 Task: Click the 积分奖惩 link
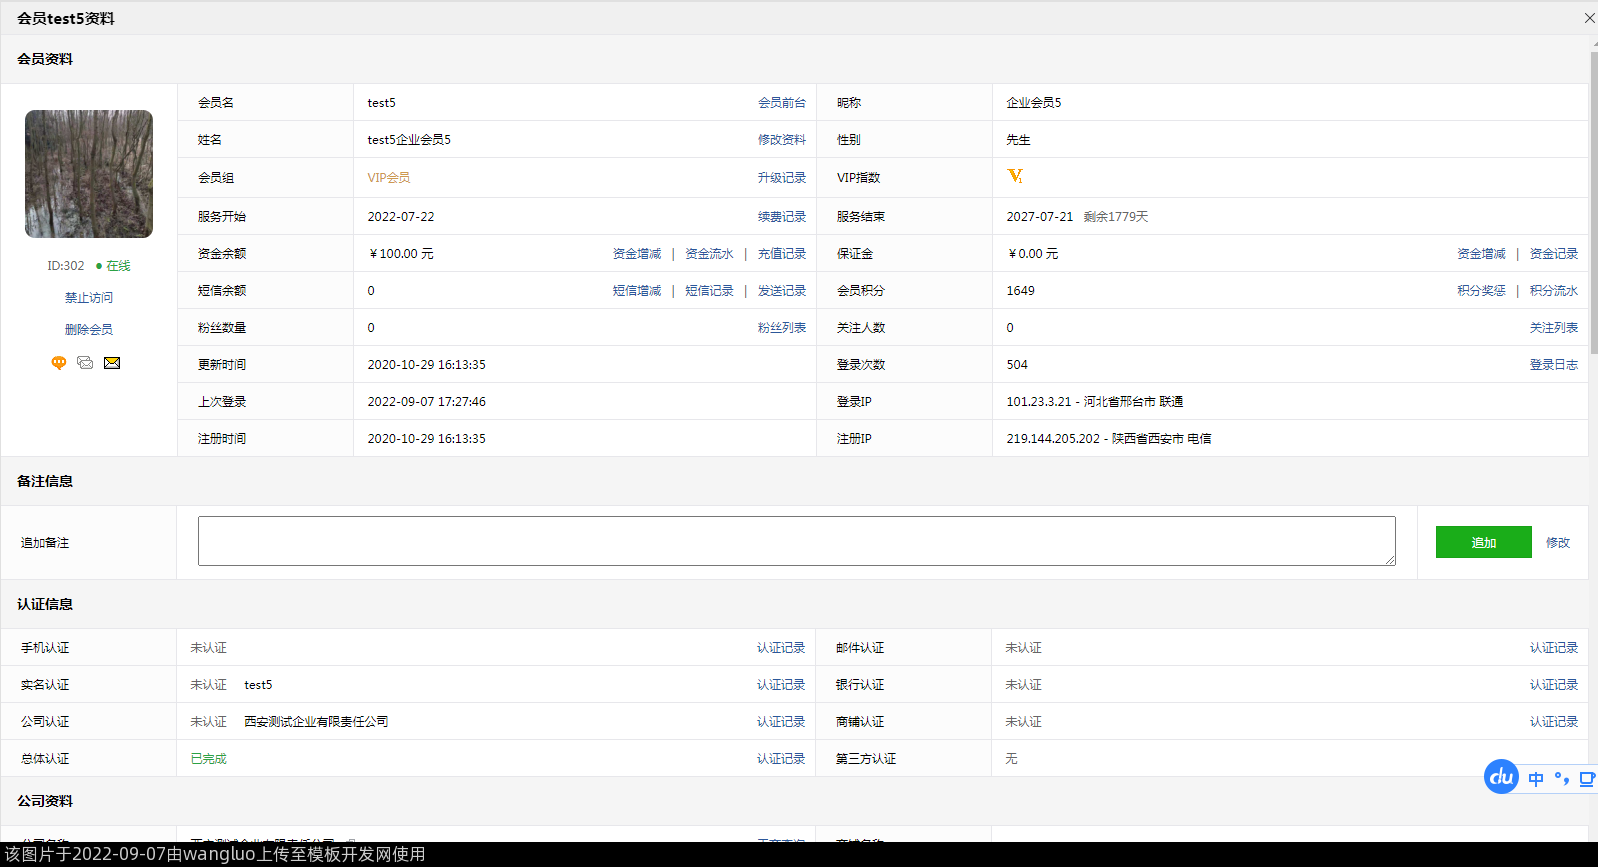pos(1481,291)
